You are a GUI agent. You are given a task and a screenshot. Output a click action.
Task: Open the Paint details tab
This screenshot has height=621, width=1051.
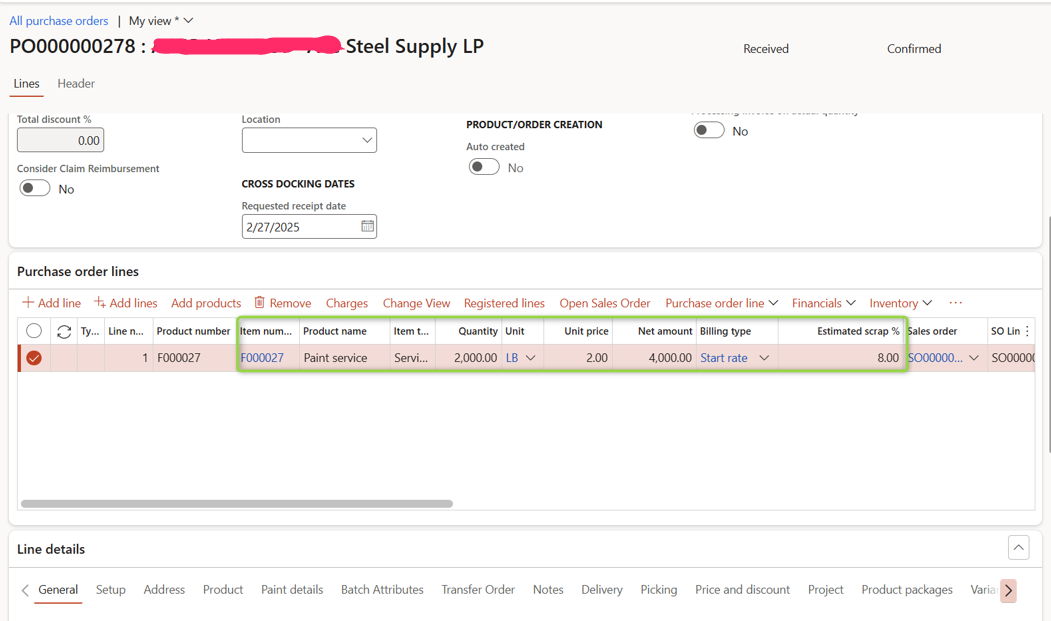click(x=292, y=590)
